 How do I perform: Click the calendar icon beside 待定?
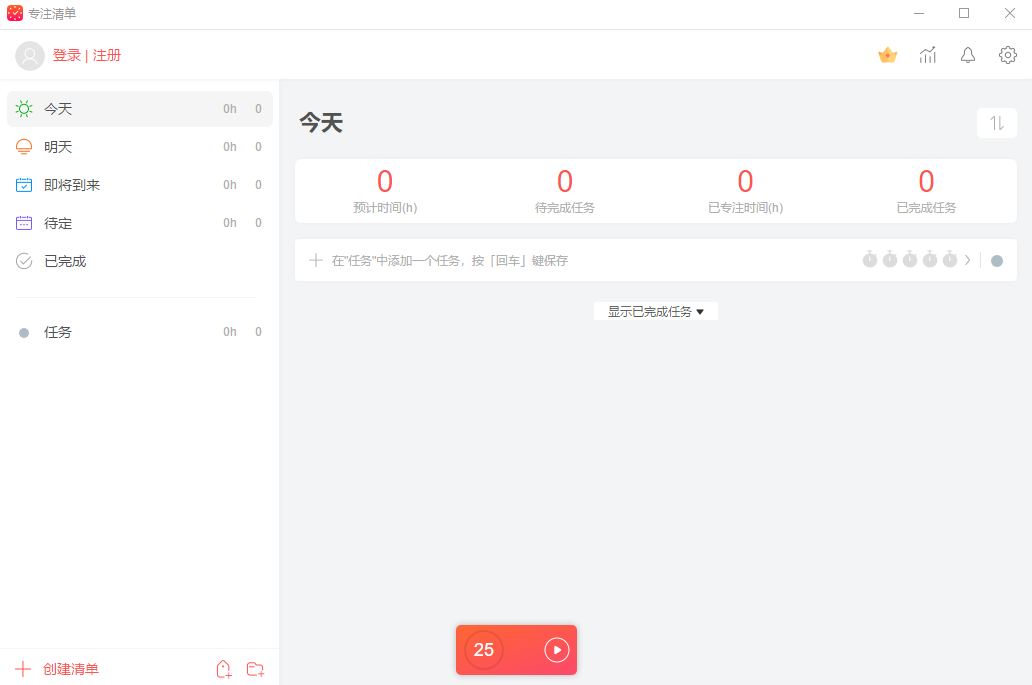click(x=24, y=223)
